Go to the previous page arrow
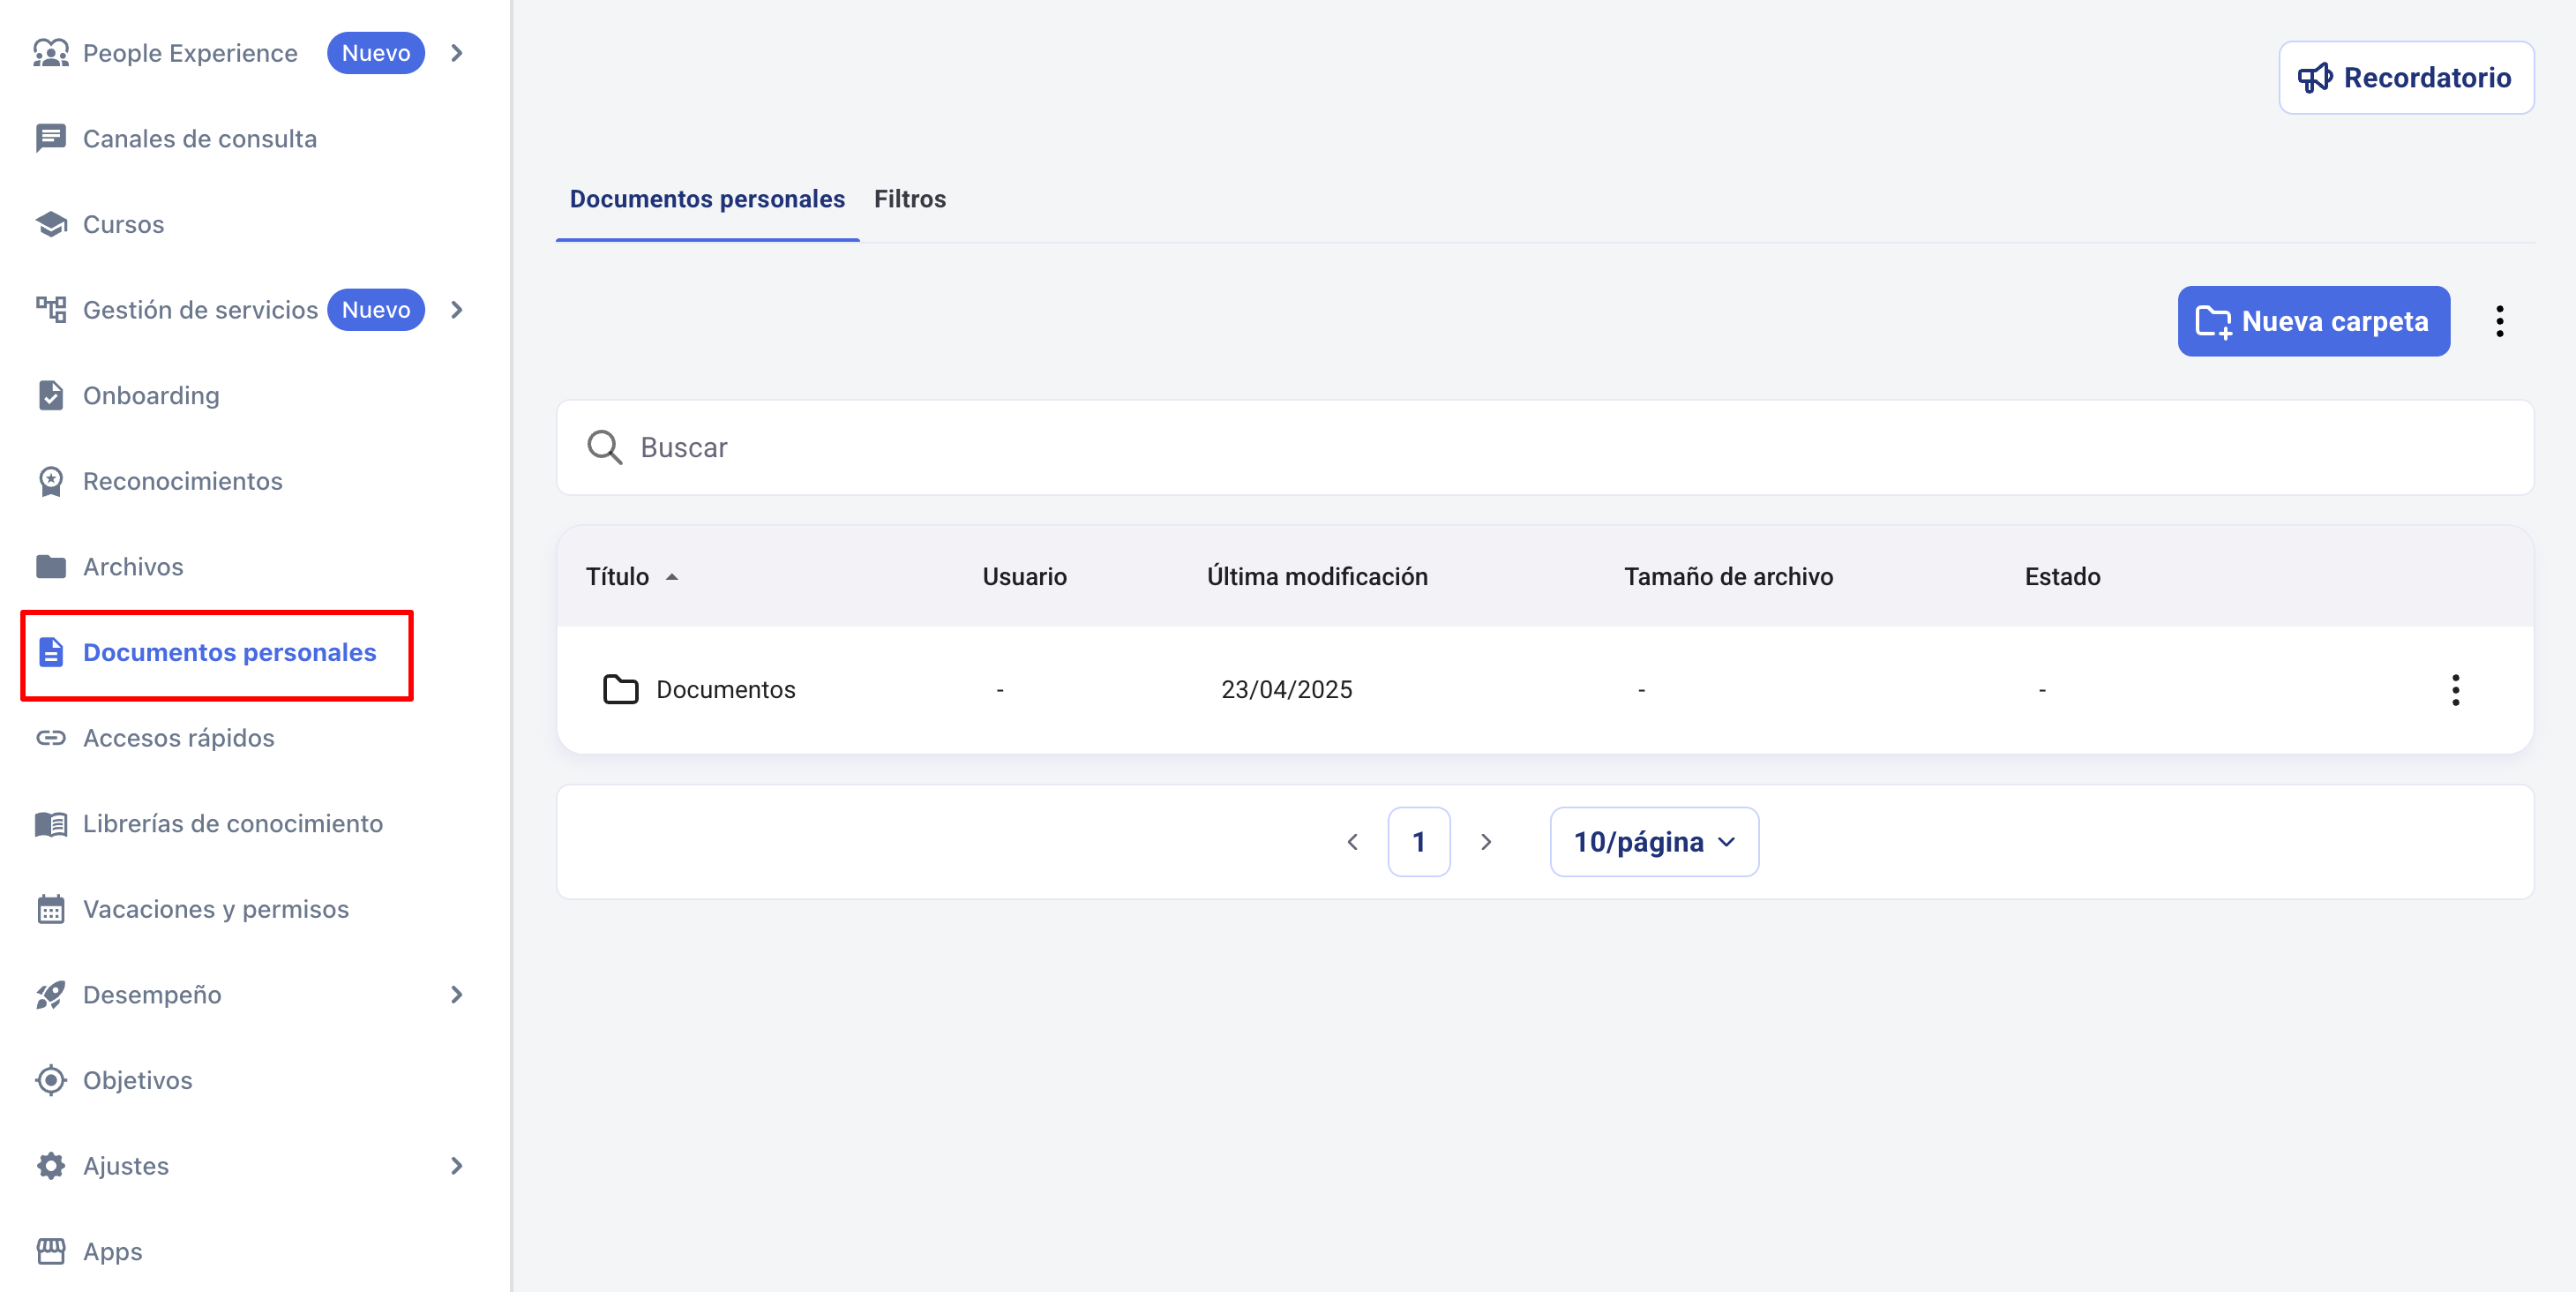Screen dimensions: 2576x1292 click(1352, 842)
